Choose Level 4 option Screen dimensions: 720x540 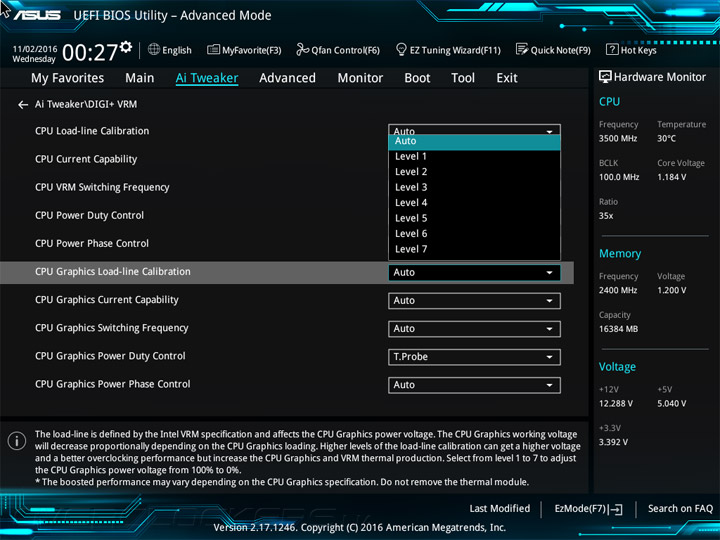(x=474, y=203)
